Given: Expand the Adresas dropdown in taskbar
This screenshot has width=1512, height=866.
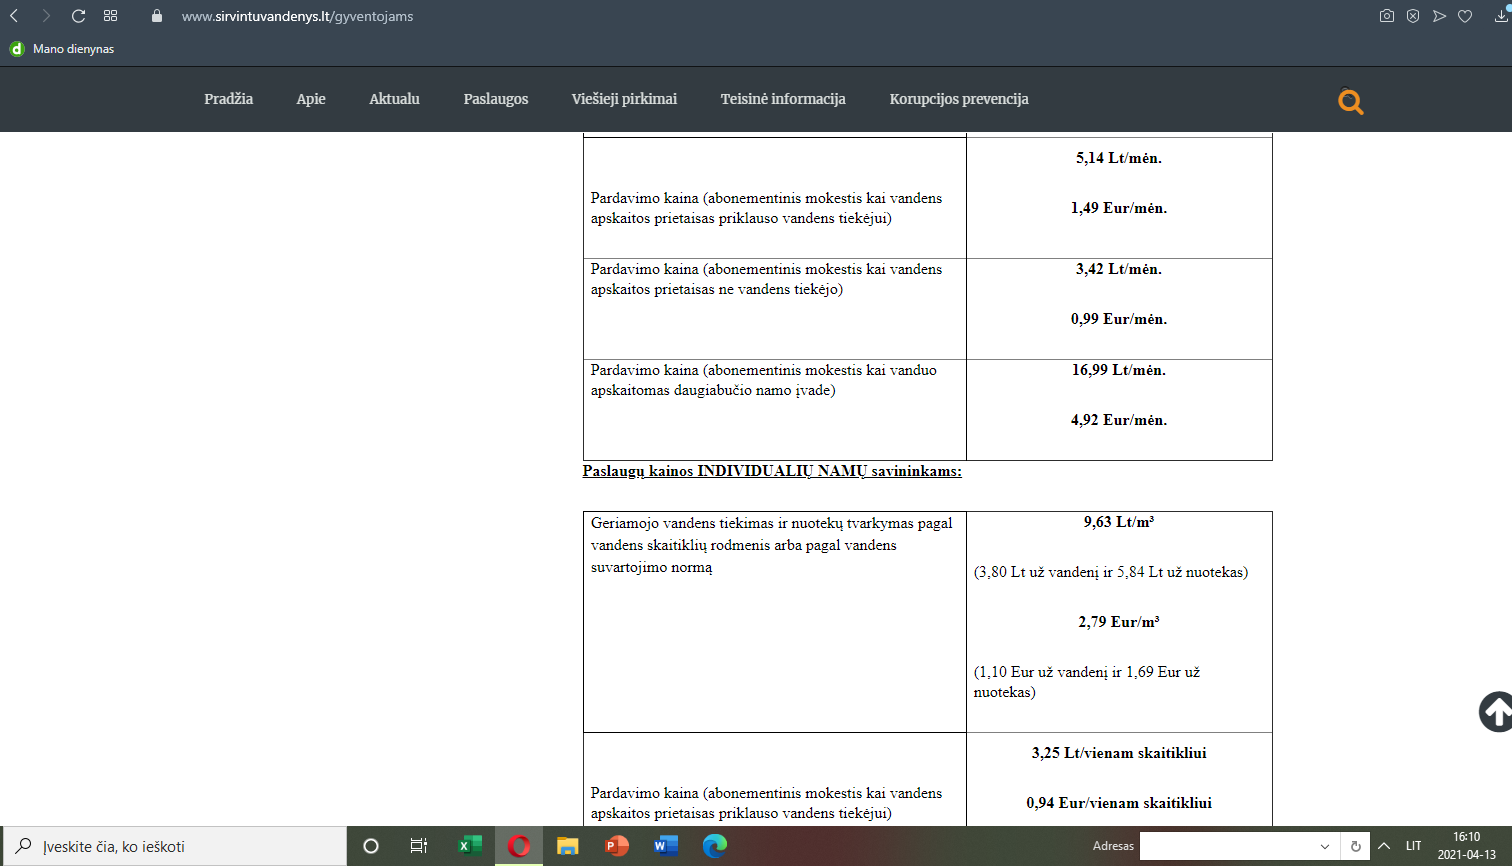Looking at the screenshot, I should click(1325, 846).
